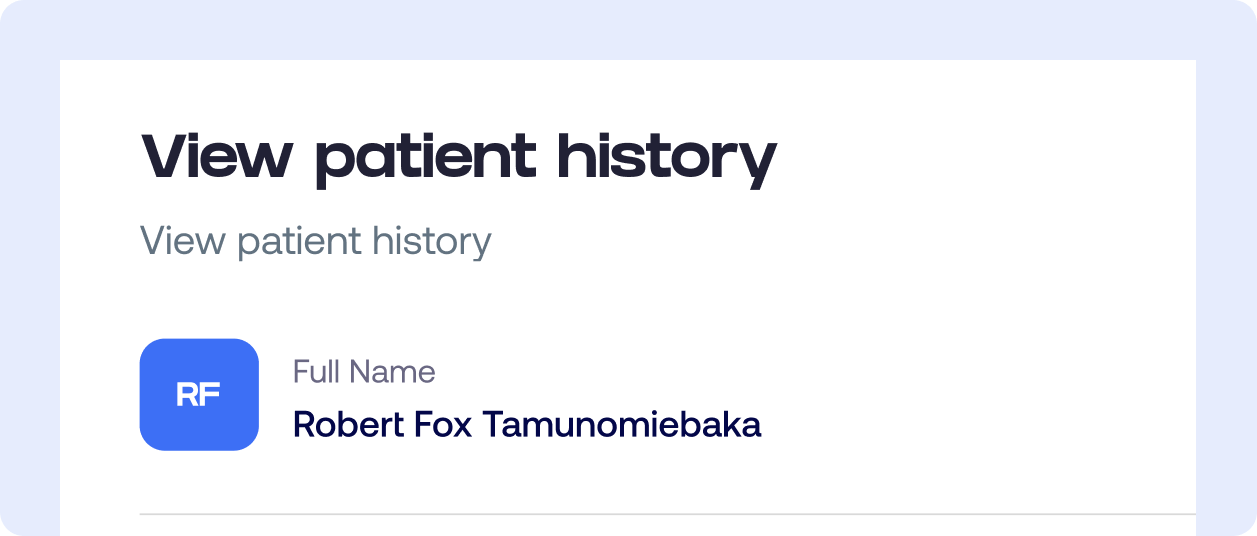Click the bold "View patient history" heading
This screenshot has width=1257, height=536.
(x=459, y=158)
